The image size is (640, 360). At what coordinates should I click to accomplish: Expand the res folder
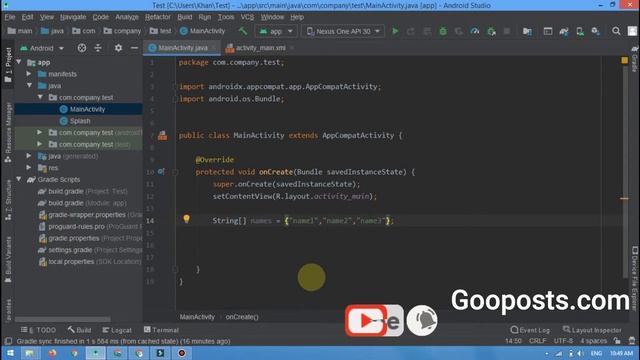[29, 167]
